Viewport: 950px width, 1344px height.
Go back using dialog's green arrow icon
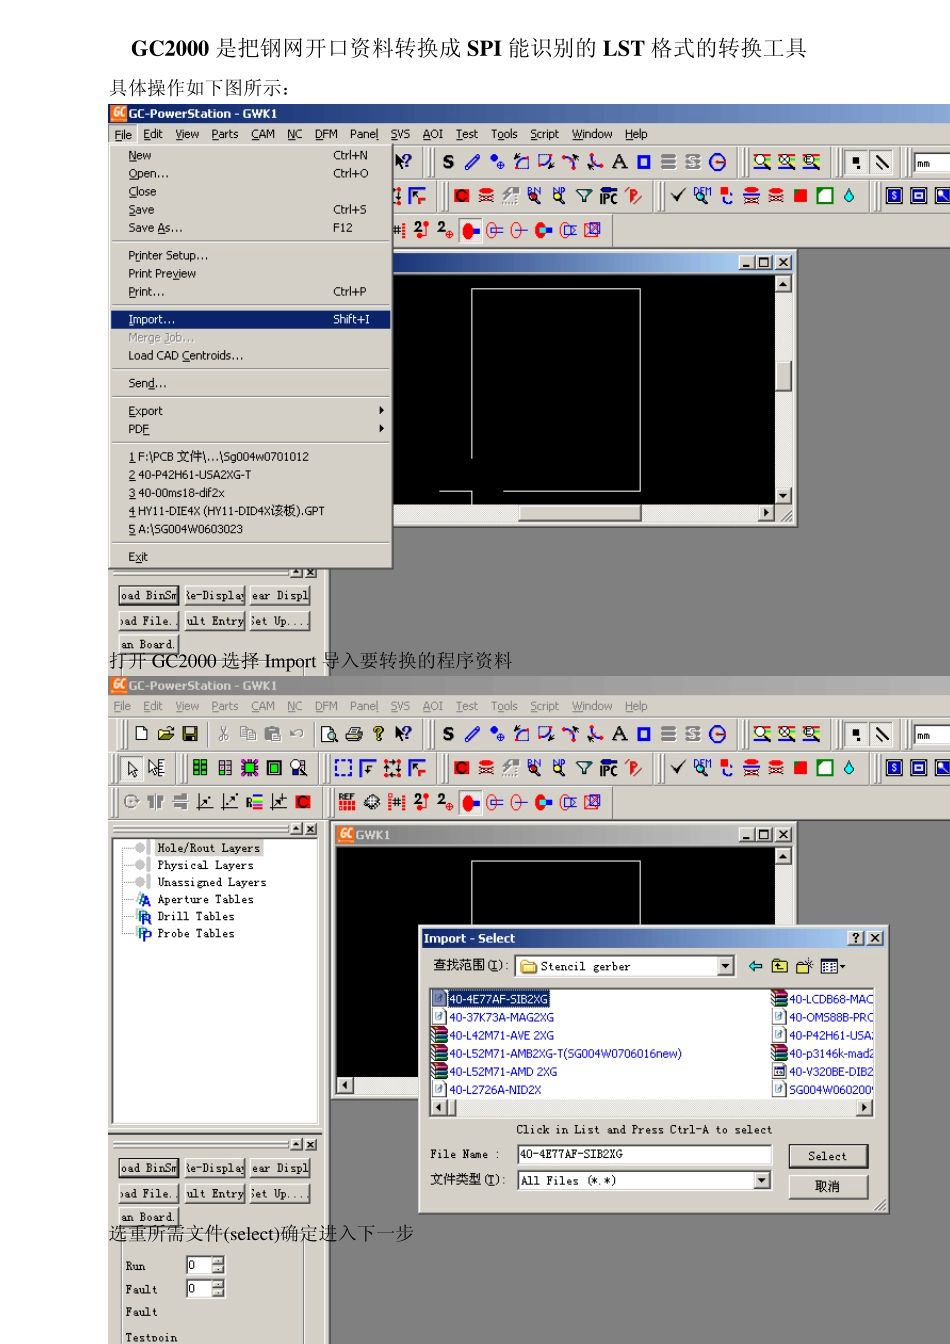click(755, 966)
